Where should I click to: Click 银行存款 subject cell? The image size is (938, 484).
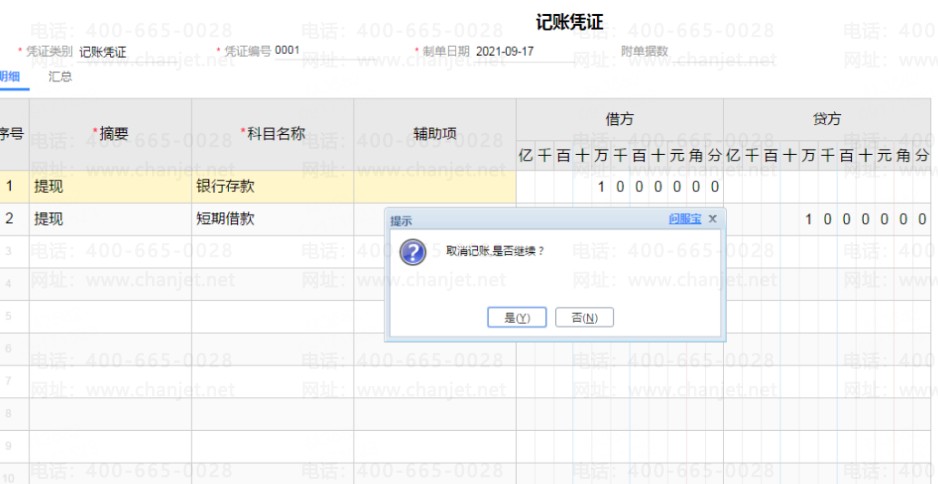(273, 187)
